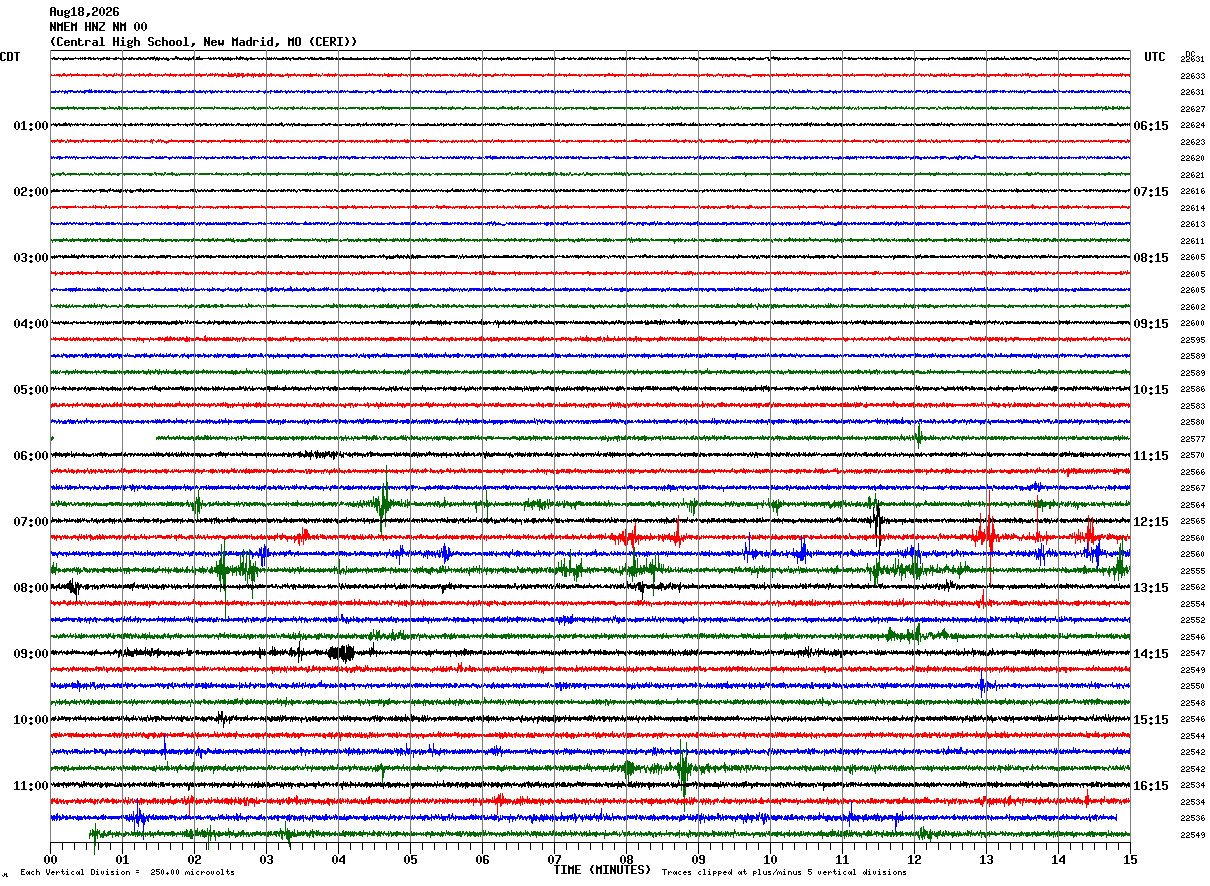Click the dense black burst on 09:00 trace
The height and width of the screenshot is (886, 1210).
(341, 653)
